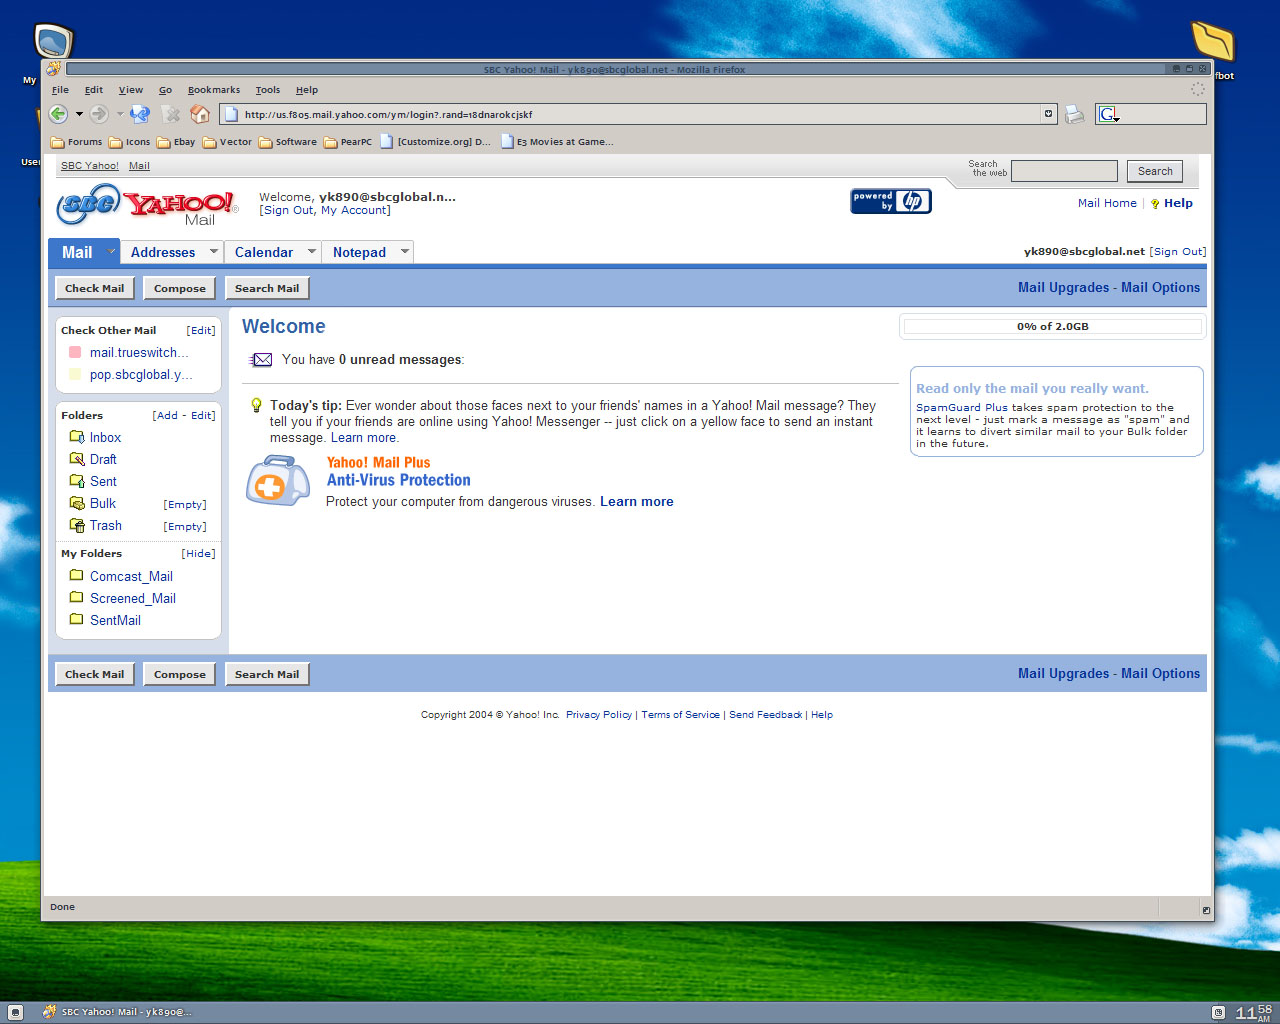Expand the Addresses tab dropdown arrow
This screenshot has width=1280, height=1024.
tap(213, 251)
